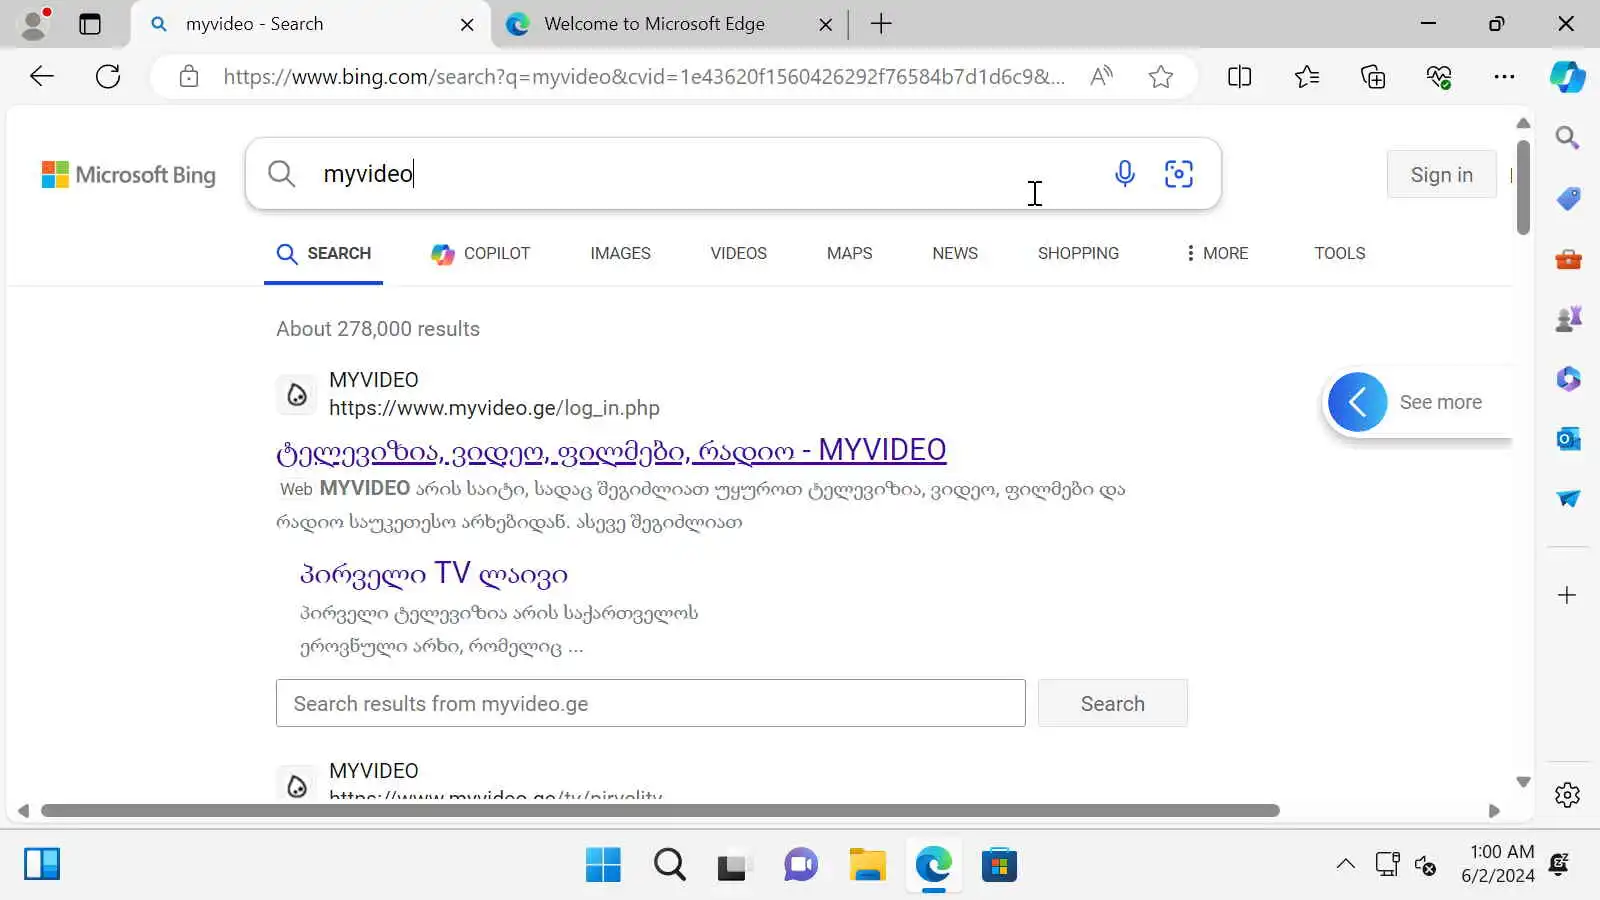
Task: Switch to the MAPS results tab
Action: tap(849, 254)
